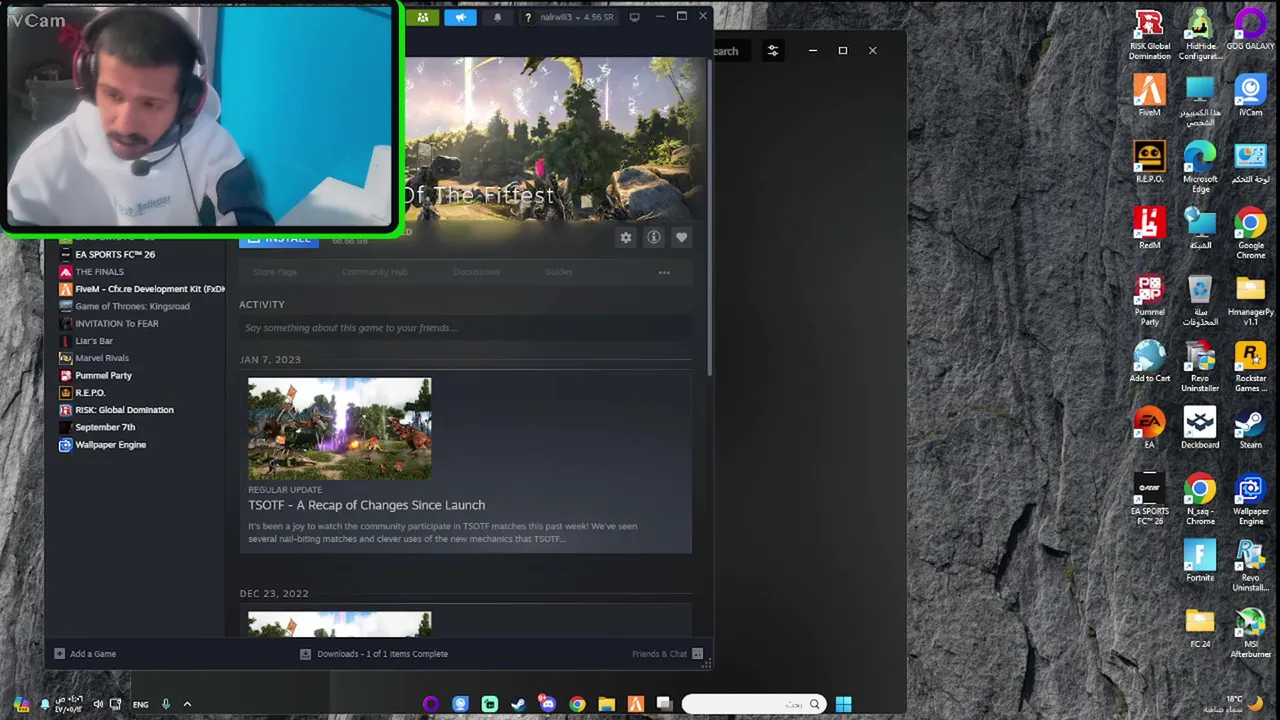Switch to Steam Big Picture mode icon
The height and width of the screenshot is (720, 1280).
click(x=634, y=17)
